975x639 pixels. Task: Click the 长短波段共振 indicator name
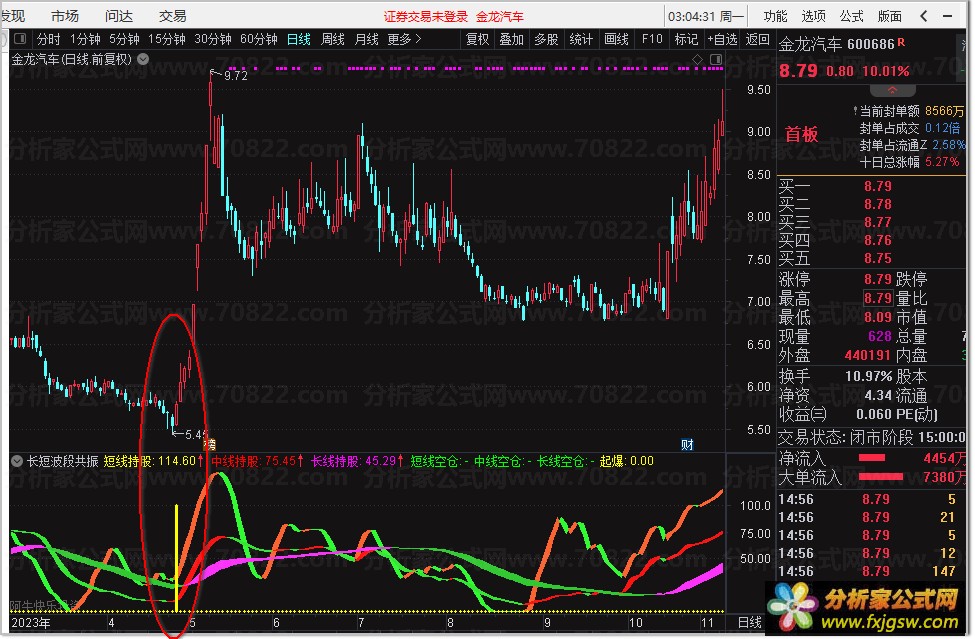[x=62, y=461]
